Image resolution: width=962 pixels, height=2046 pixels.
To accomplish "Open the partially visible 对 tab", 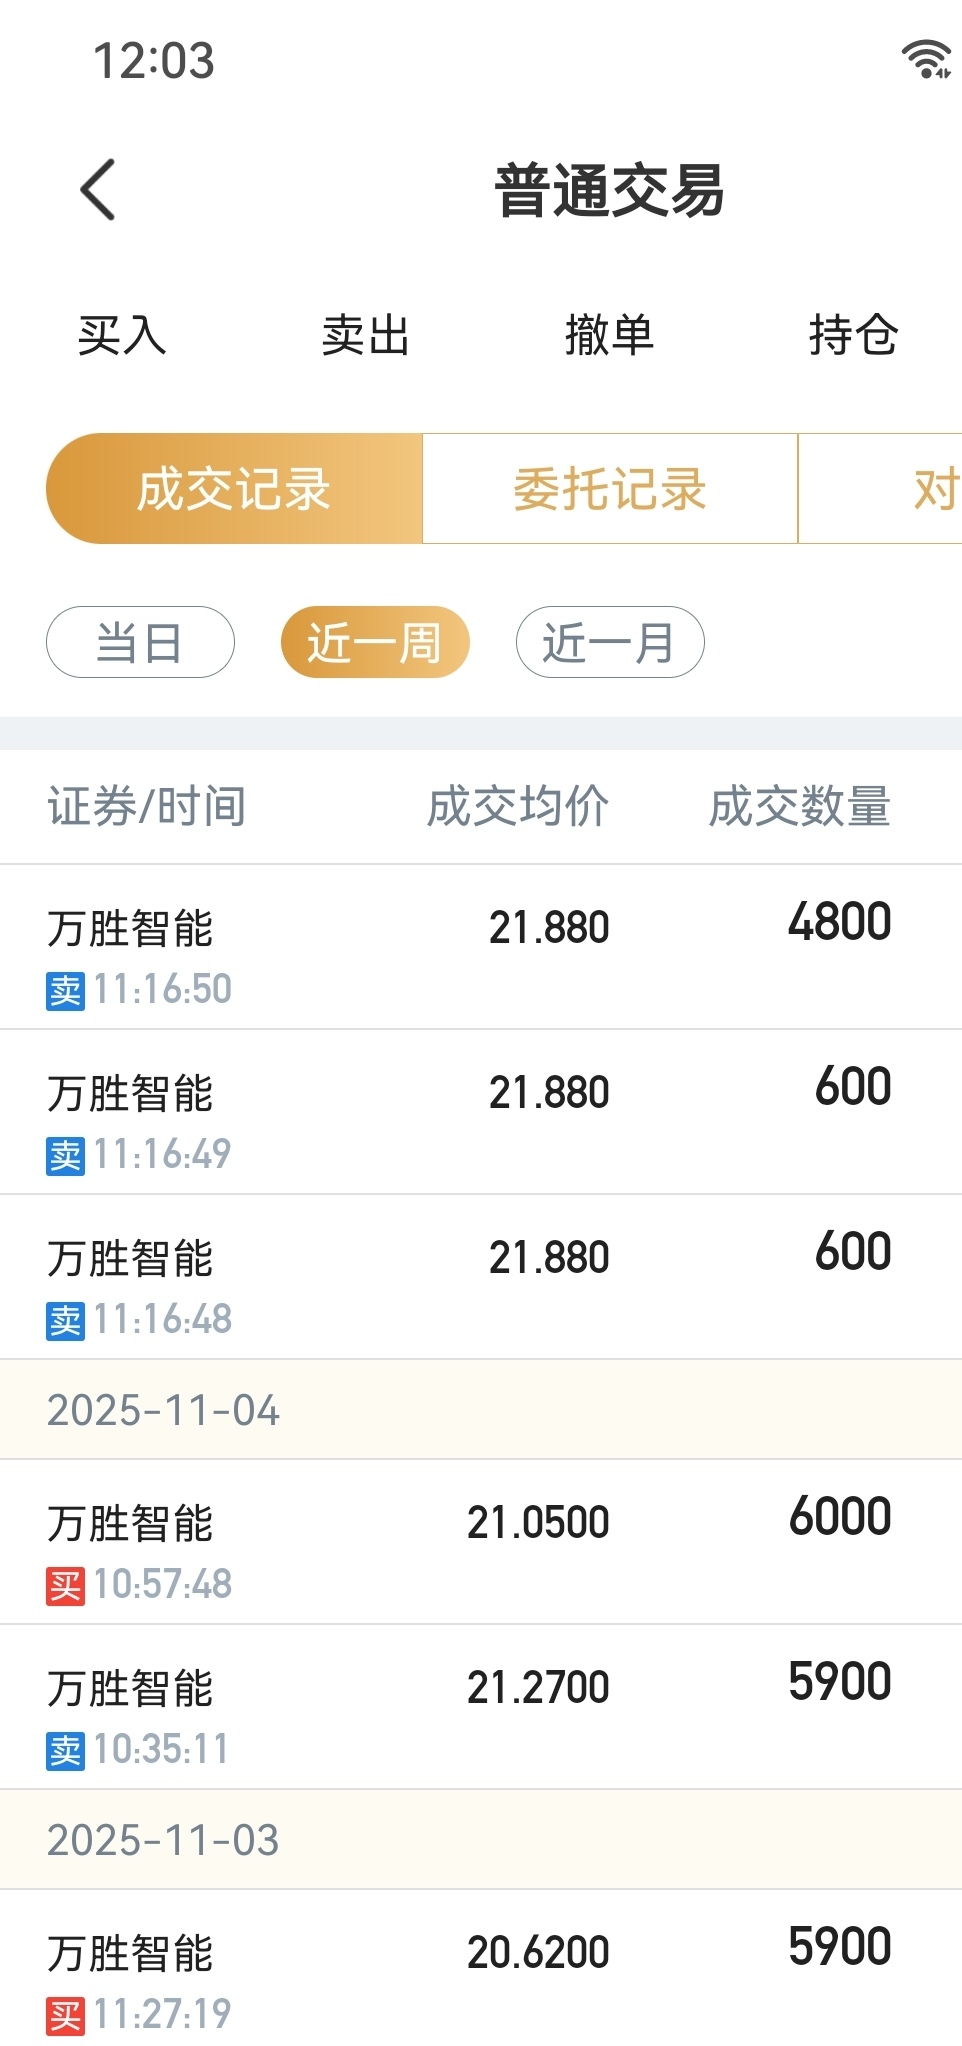I will [x=881, y=489].
